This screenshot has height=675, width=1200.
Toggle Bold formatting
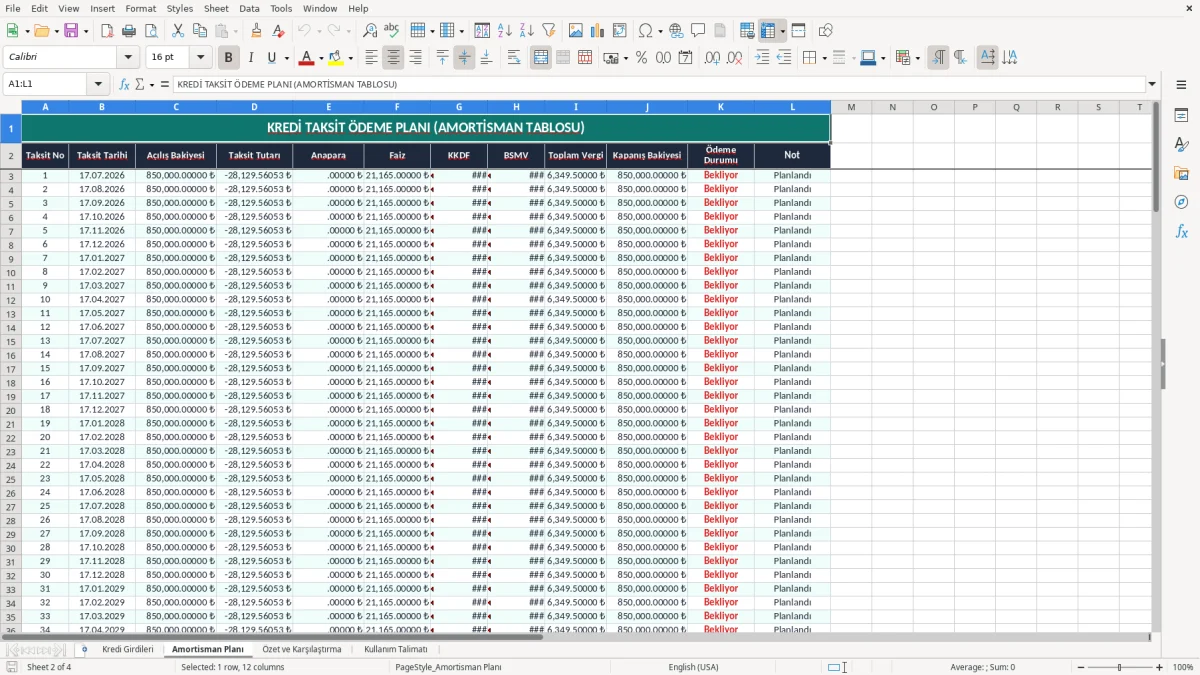click(229, 58)
